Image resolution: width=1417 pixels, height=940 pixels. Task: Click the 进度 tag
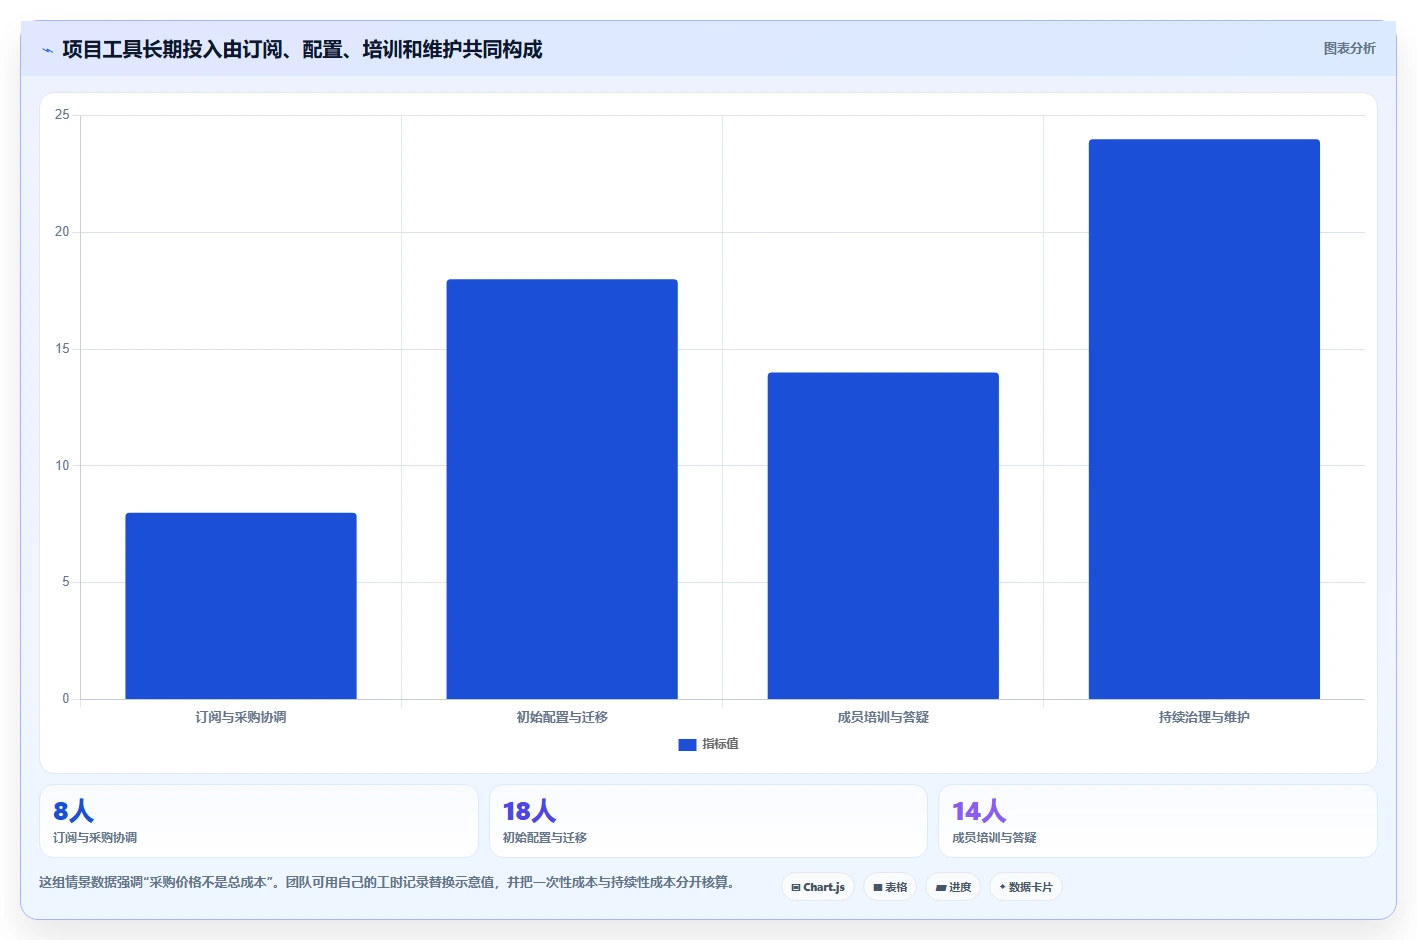pos(953,887)
